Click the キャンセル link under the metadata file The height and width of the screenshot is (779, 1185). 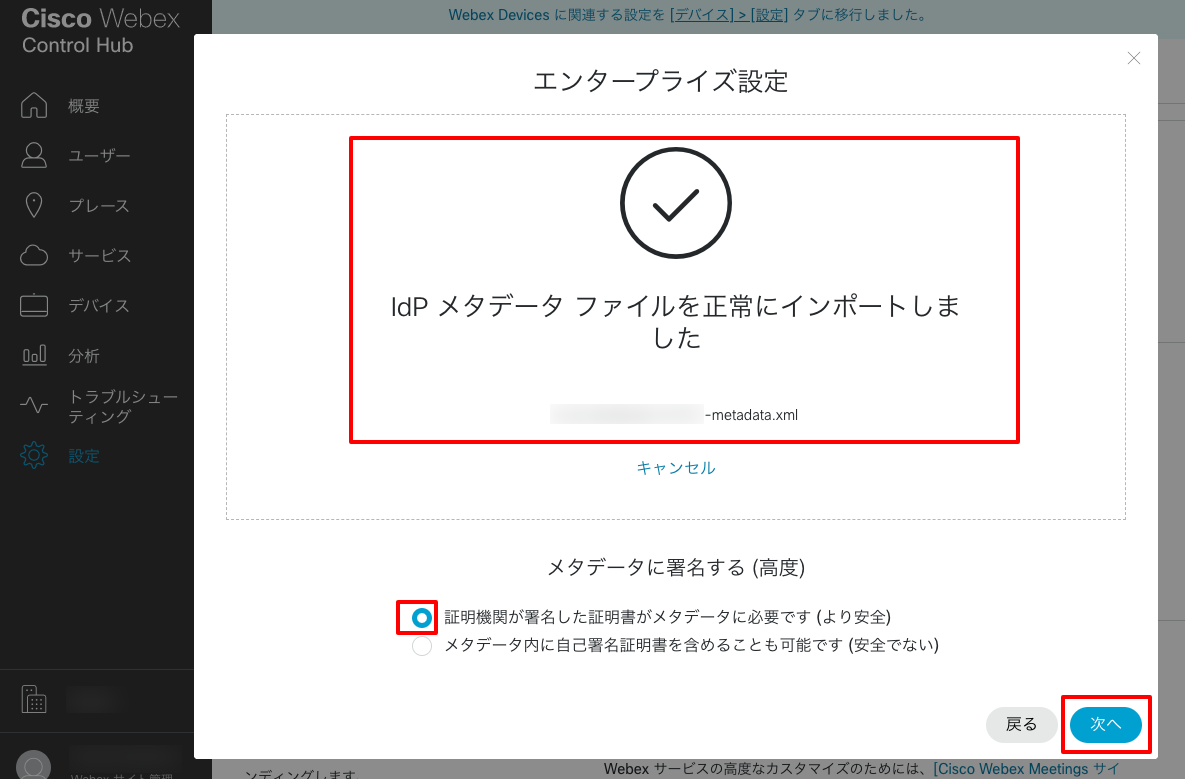pos(676,468)
